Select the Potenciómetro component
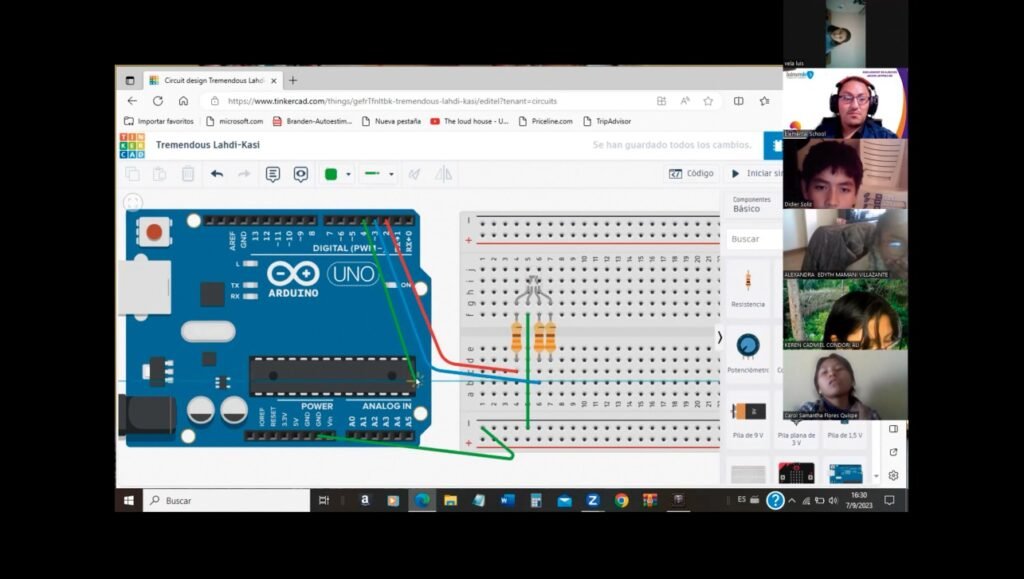The height and width of the screenshot is (579, 1024). pyautogui.click(x=748, y=352)
